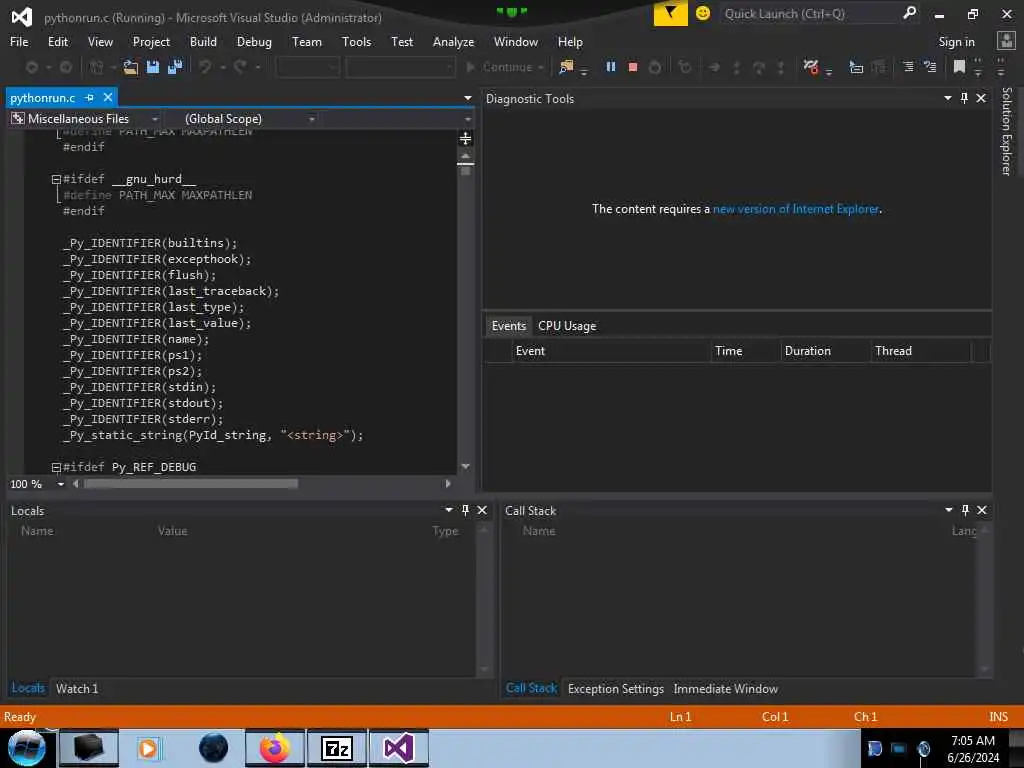Click the feedback smiley face icon
The width and height of the screenshot is (1024, 768).
(703, 13)
